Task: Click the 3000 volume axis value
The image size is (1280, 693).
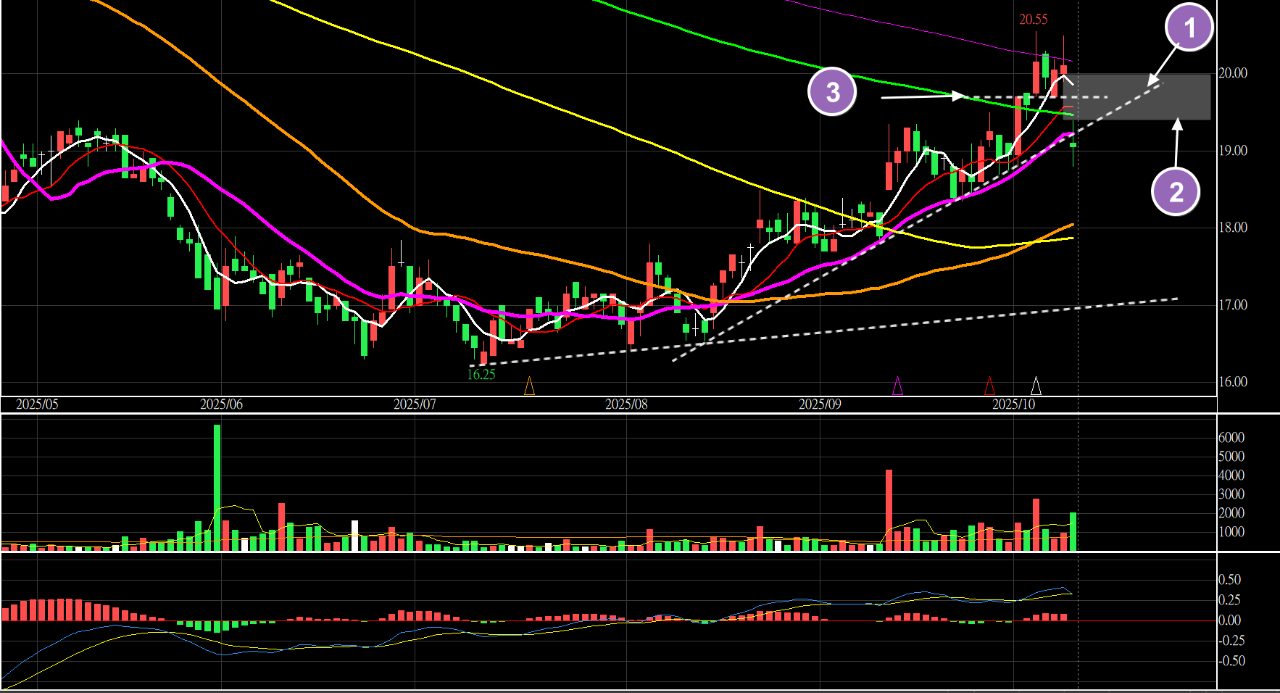Action: (1230, 494)
